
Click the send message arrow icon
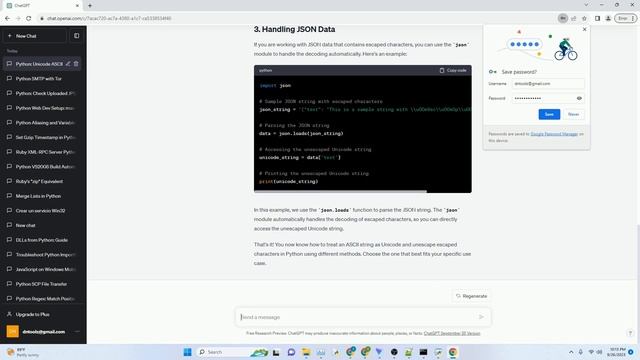pyautogui.click(x=482, y=317)
